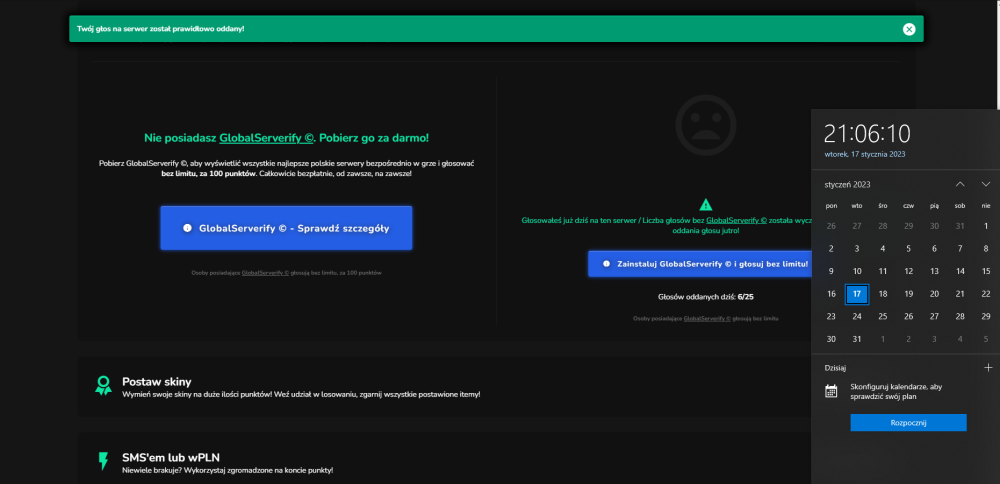Select January 26 in the calendar
Screen dimensions: 1000x484
click(x=909, y=316)
